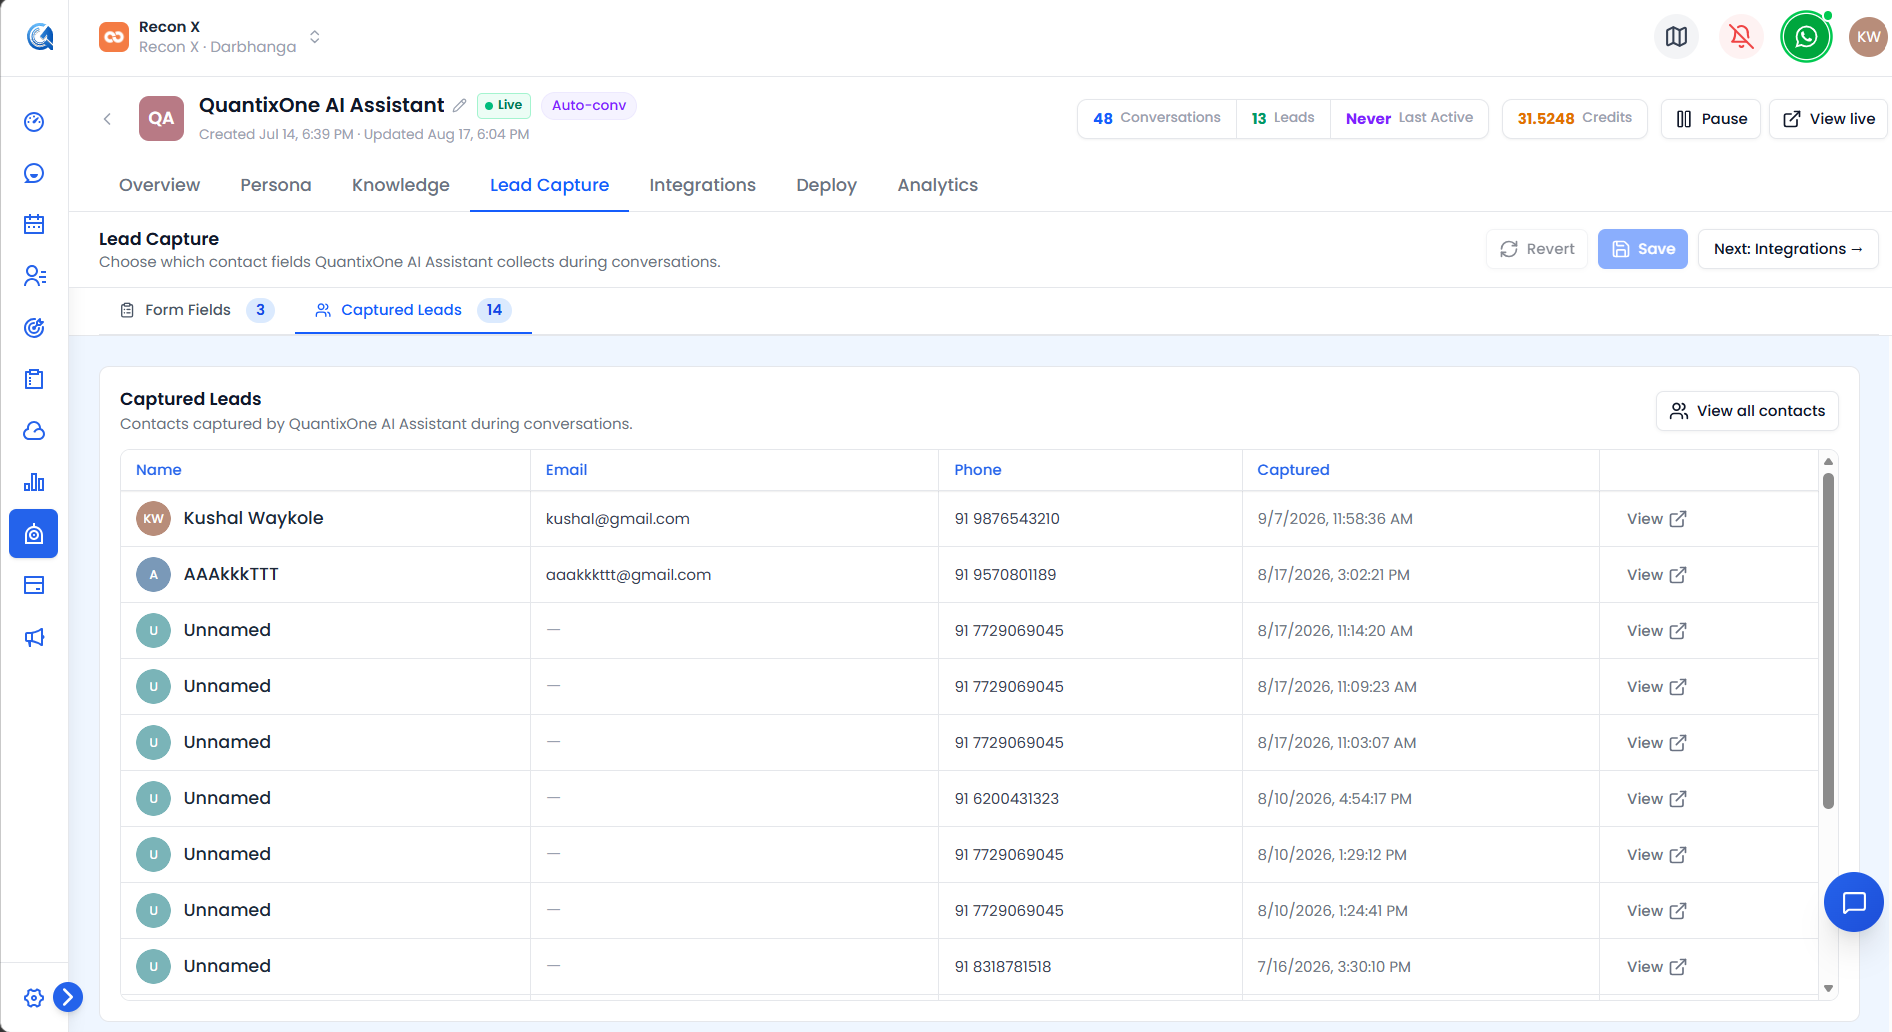Open the target goal icon in sidebar
Screen dimensions: 1892x1032
[x=34, y=328]
